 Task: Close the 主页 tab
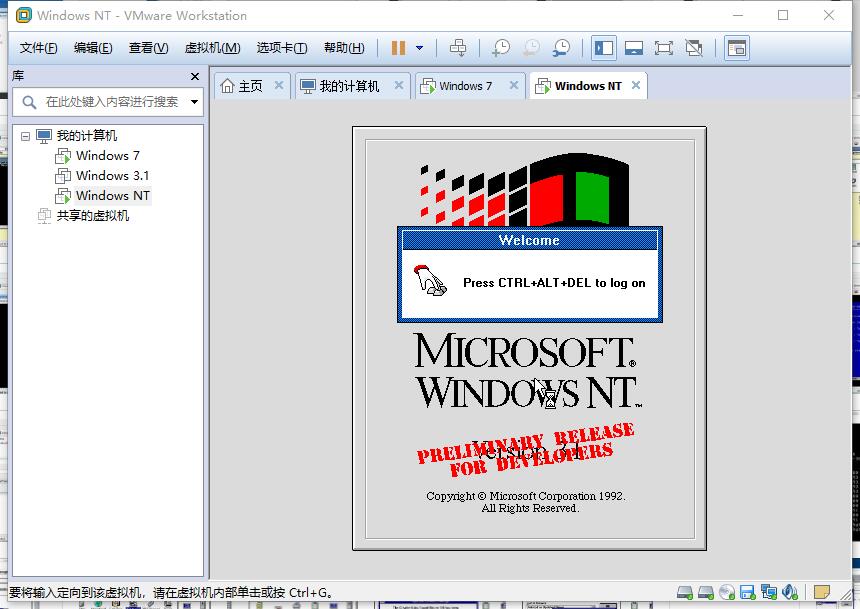[279, 85]
